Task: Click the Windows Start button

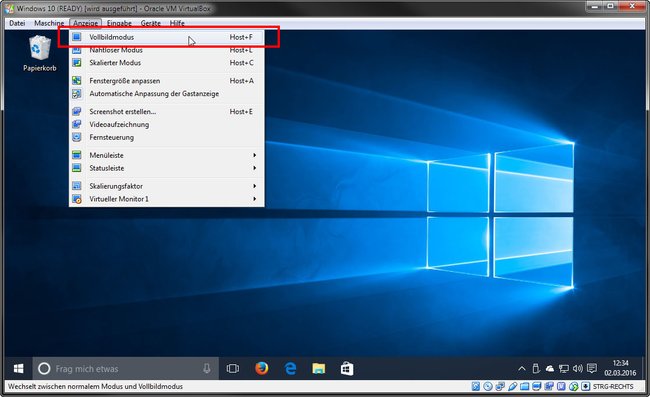Action: (19, 368)
